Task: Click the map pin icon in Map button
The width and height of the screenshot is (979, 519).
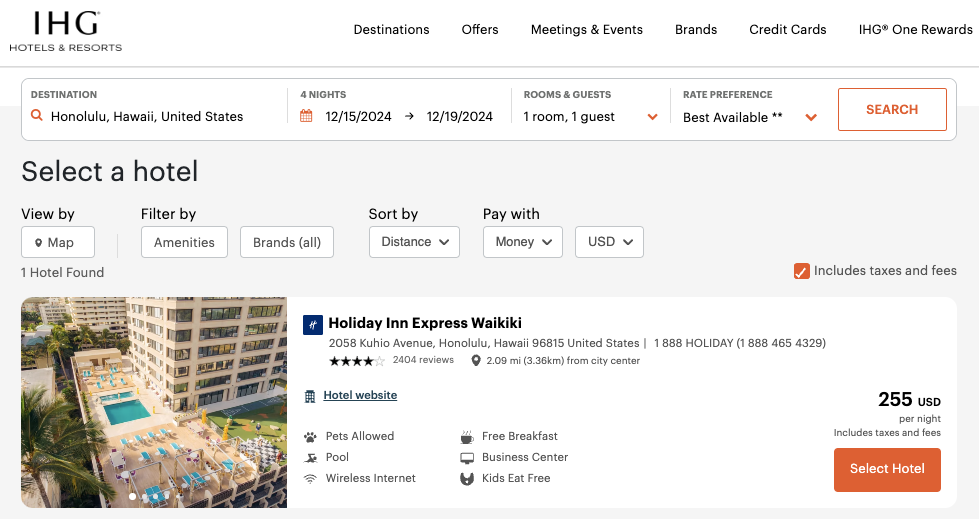Action: [38, 243]
